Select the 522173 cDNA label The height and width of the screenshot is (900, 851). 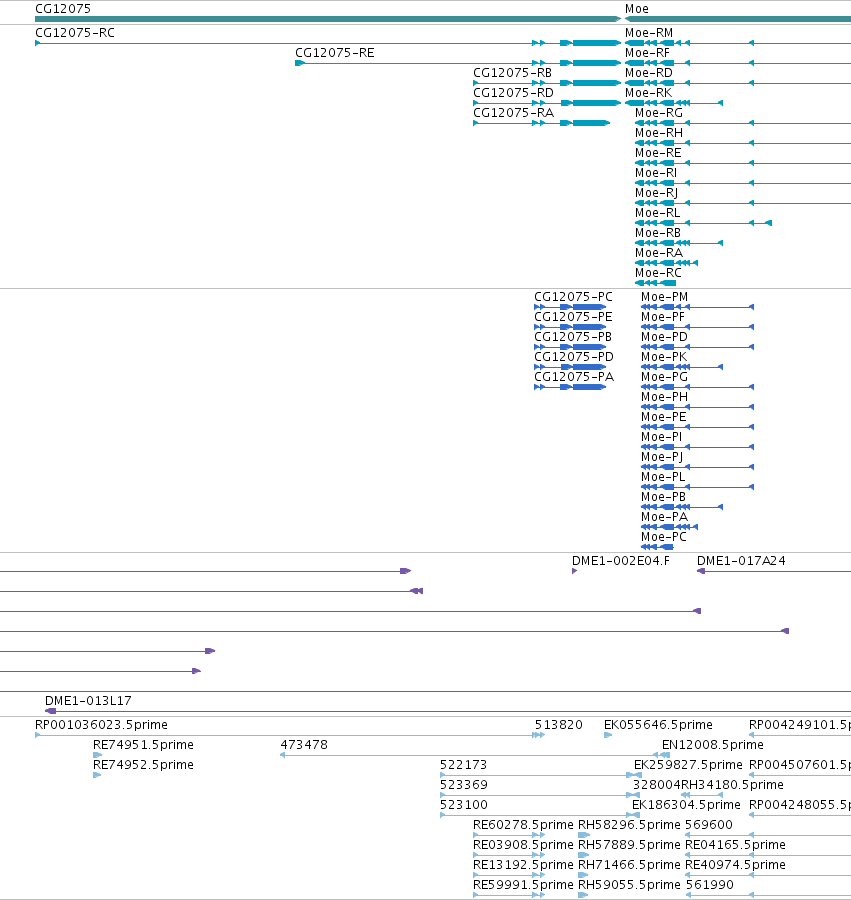click(463, 765)
